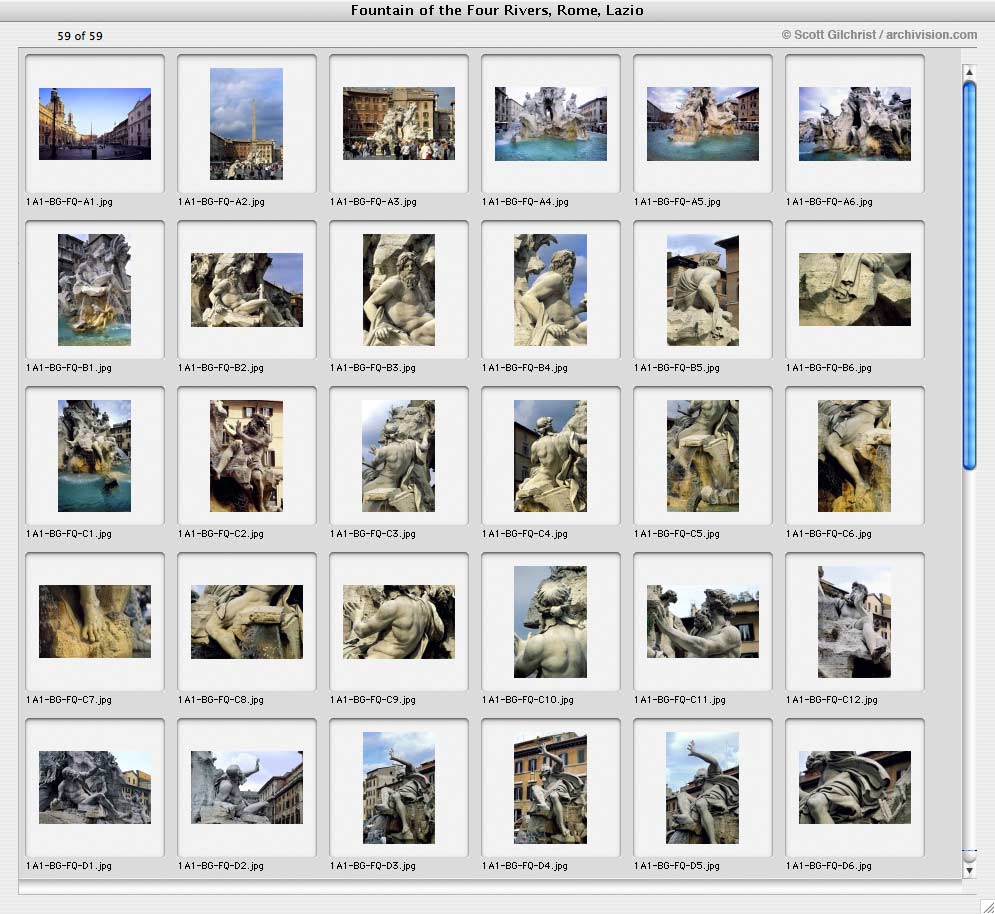Open thumbnail image for 1A1-BG-FQ-C4.jpg
This screenshot has width=995, height=914.
[550, 456]
